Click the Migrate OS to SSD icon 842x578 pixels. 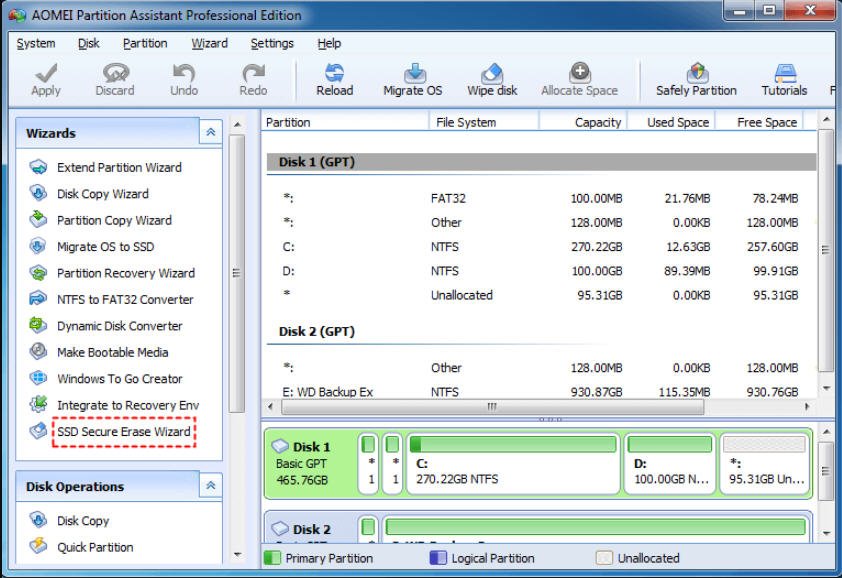click(x=38, y=247)
